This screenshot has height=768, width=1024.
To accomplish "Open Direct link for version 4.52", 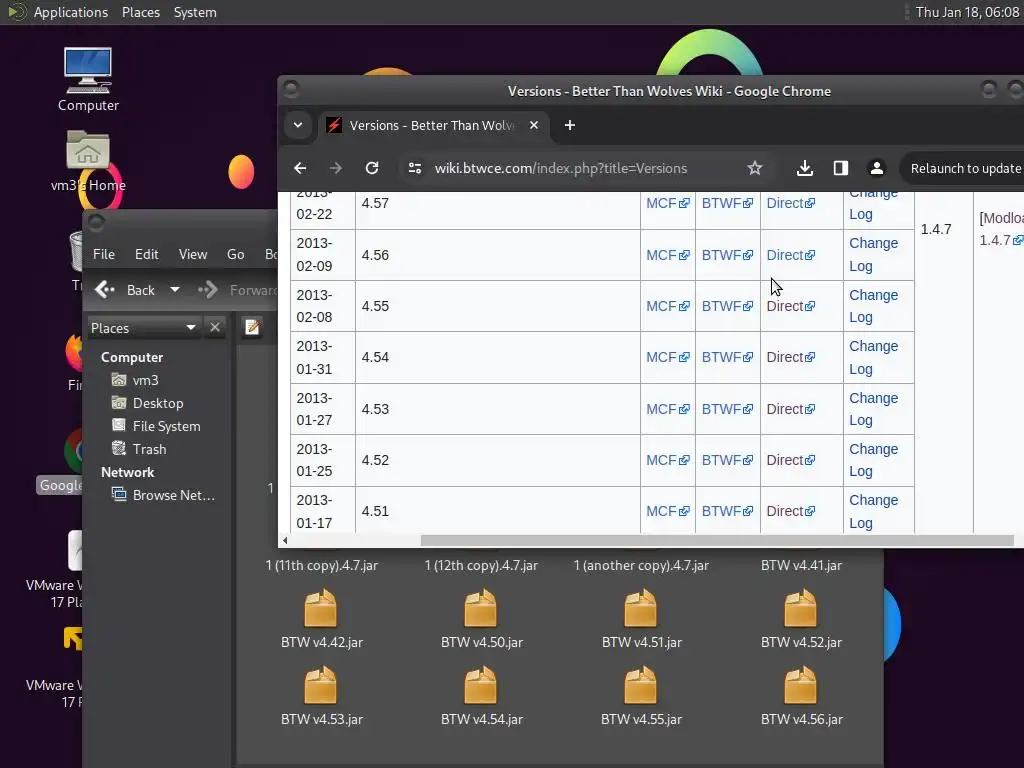I will 790,460.
